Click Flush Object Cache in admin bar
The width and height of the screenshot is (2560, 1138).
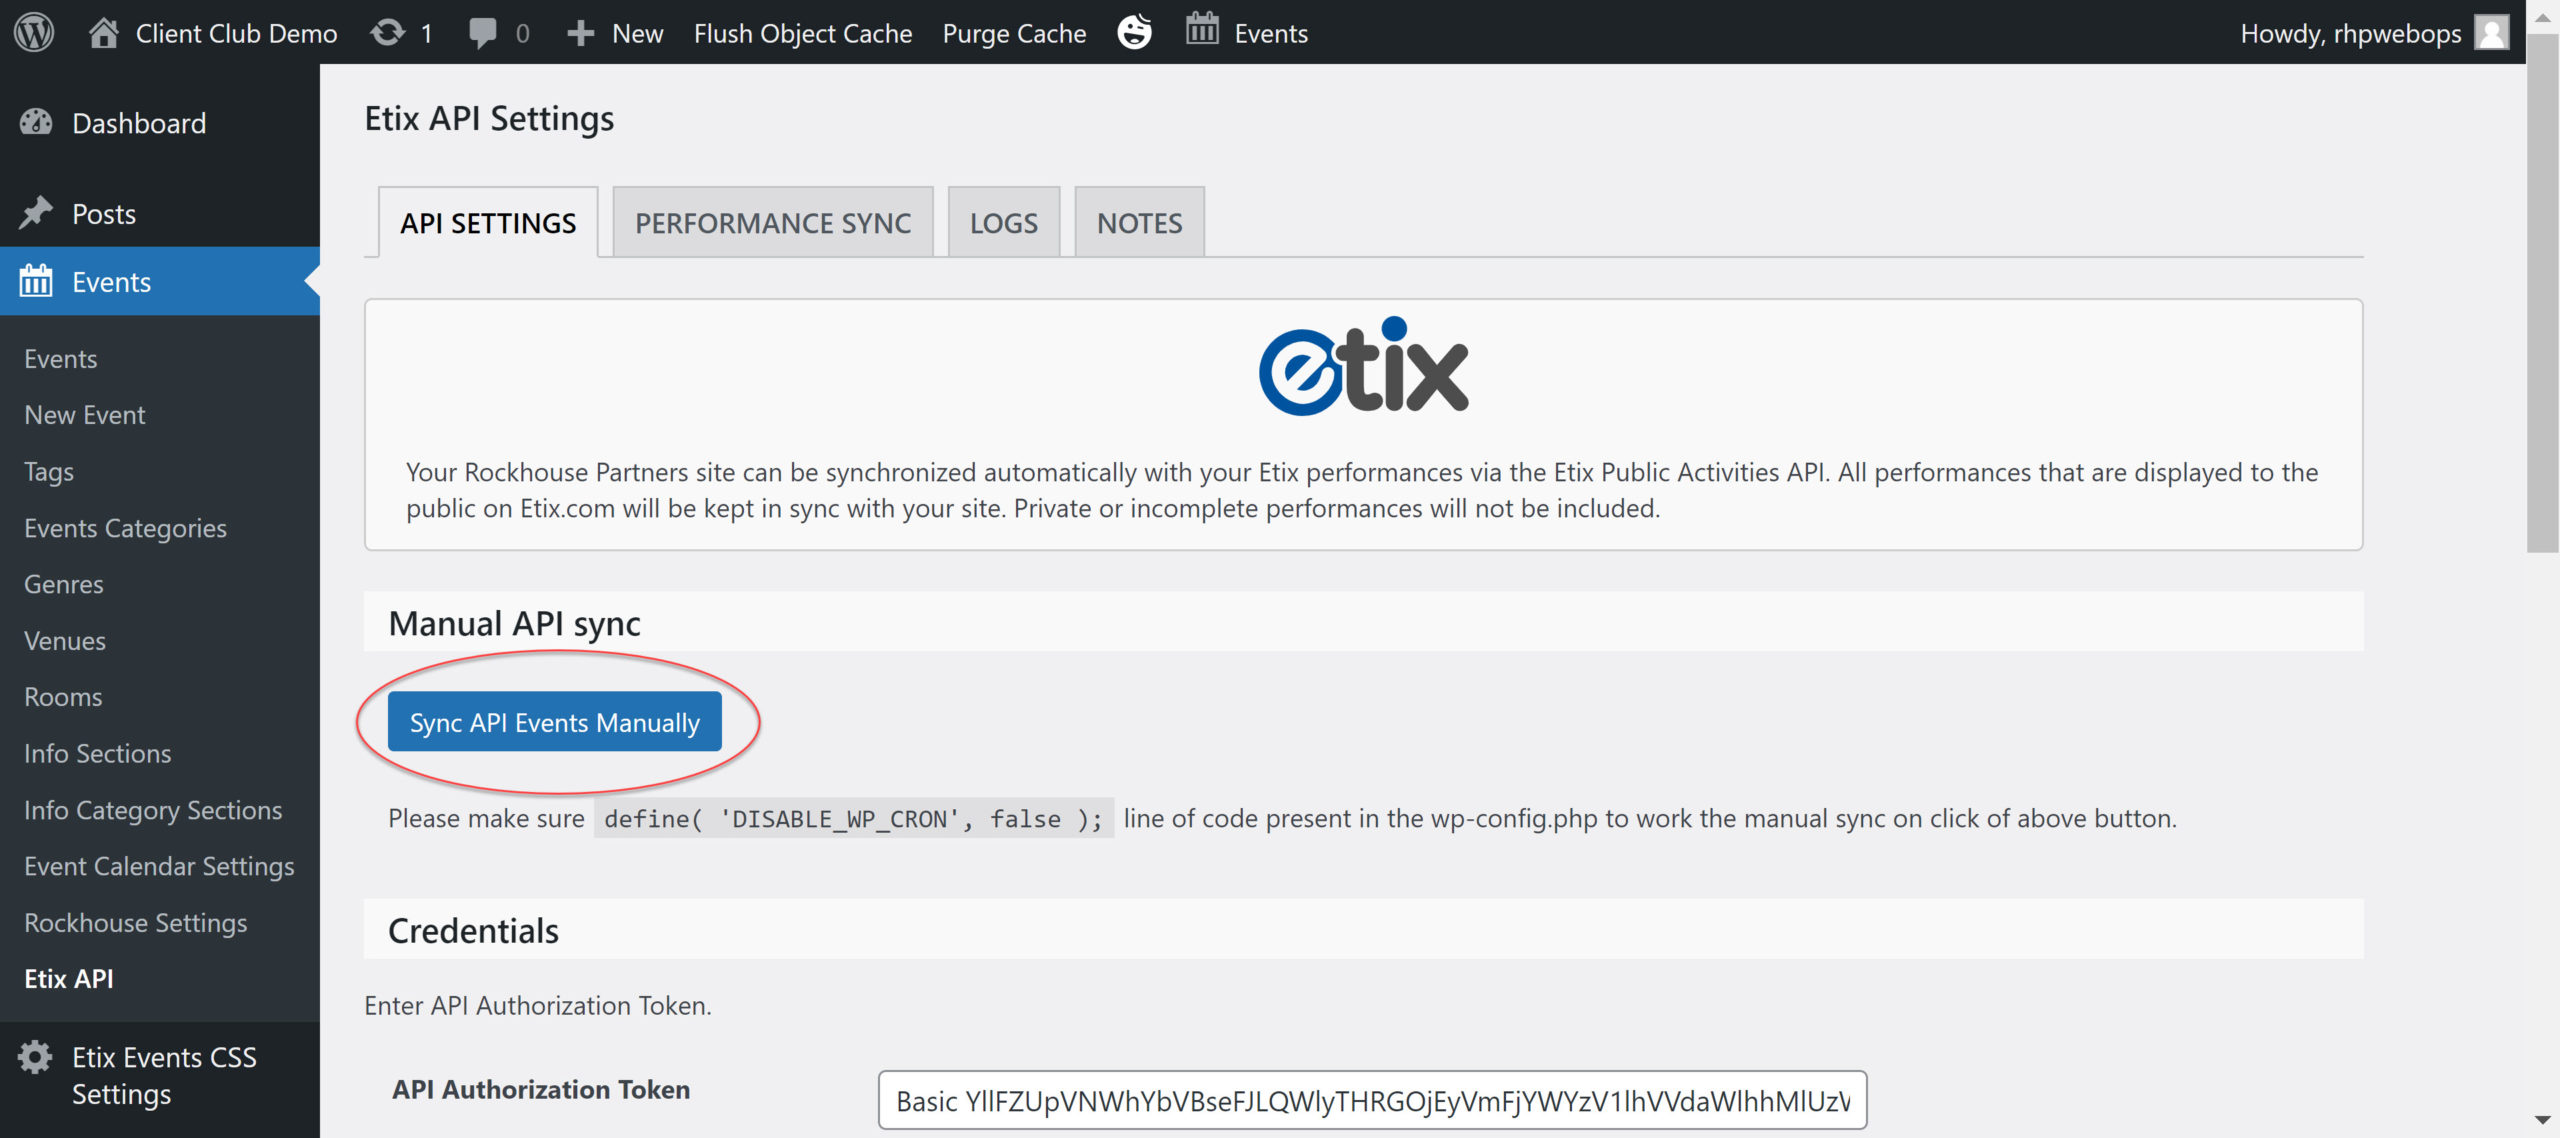click(x=803, y=33)
